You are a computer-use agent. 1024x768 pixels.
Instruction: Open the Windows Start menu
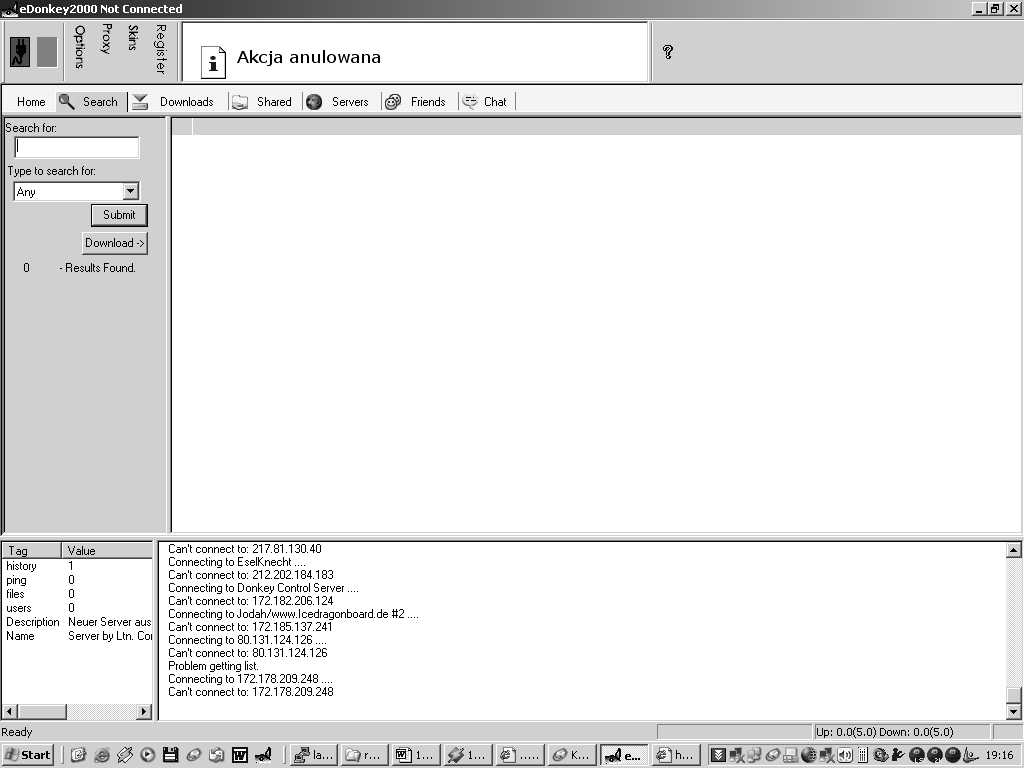coord(27,755)
